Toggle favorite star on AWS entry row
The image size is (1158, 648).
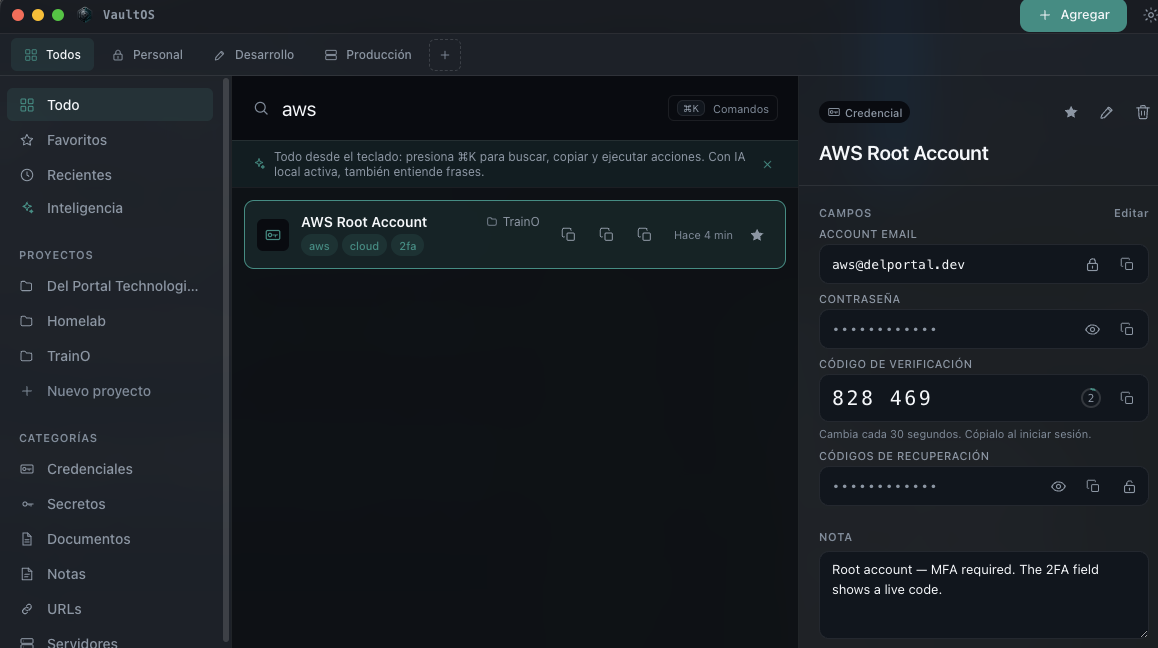tap(757, 235)
